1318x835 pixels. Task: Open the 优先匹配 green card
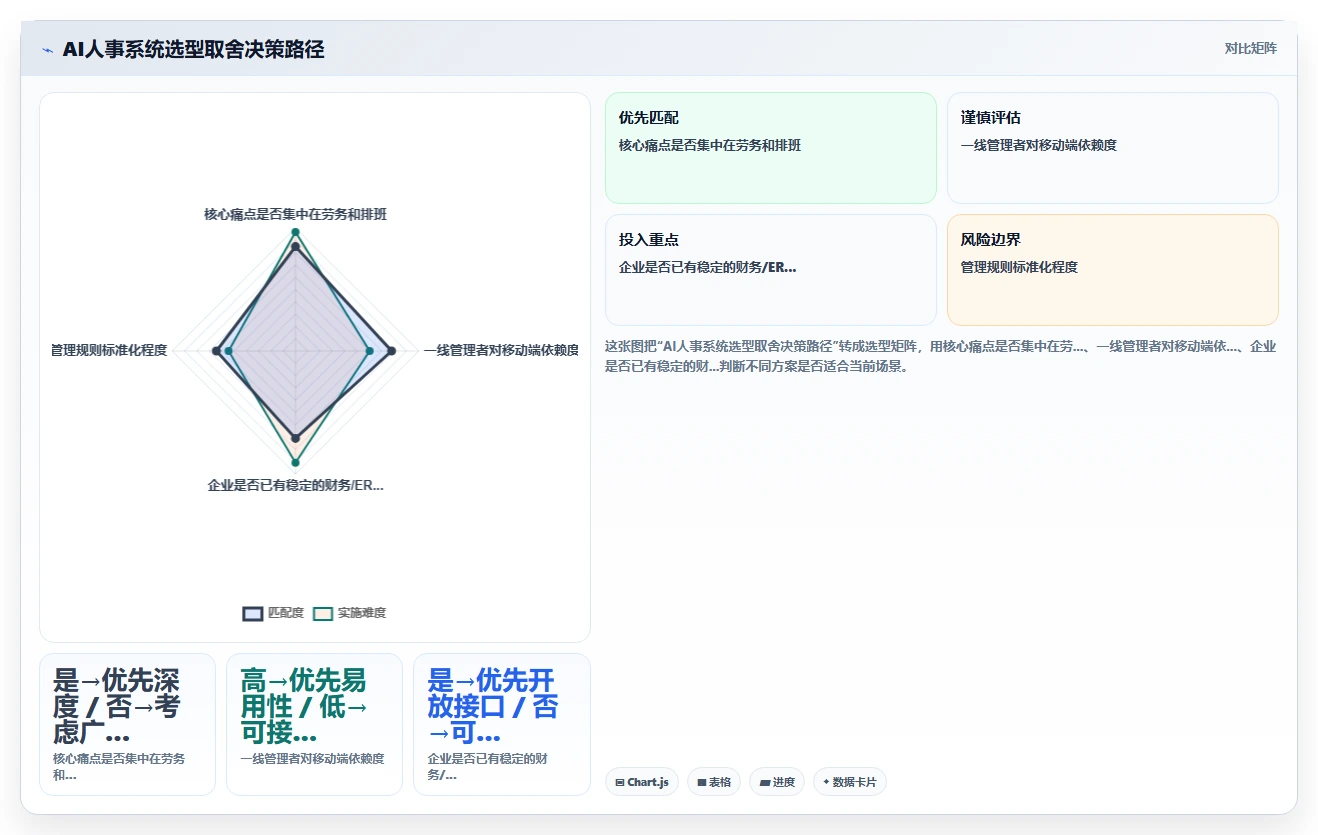point(771,148)
